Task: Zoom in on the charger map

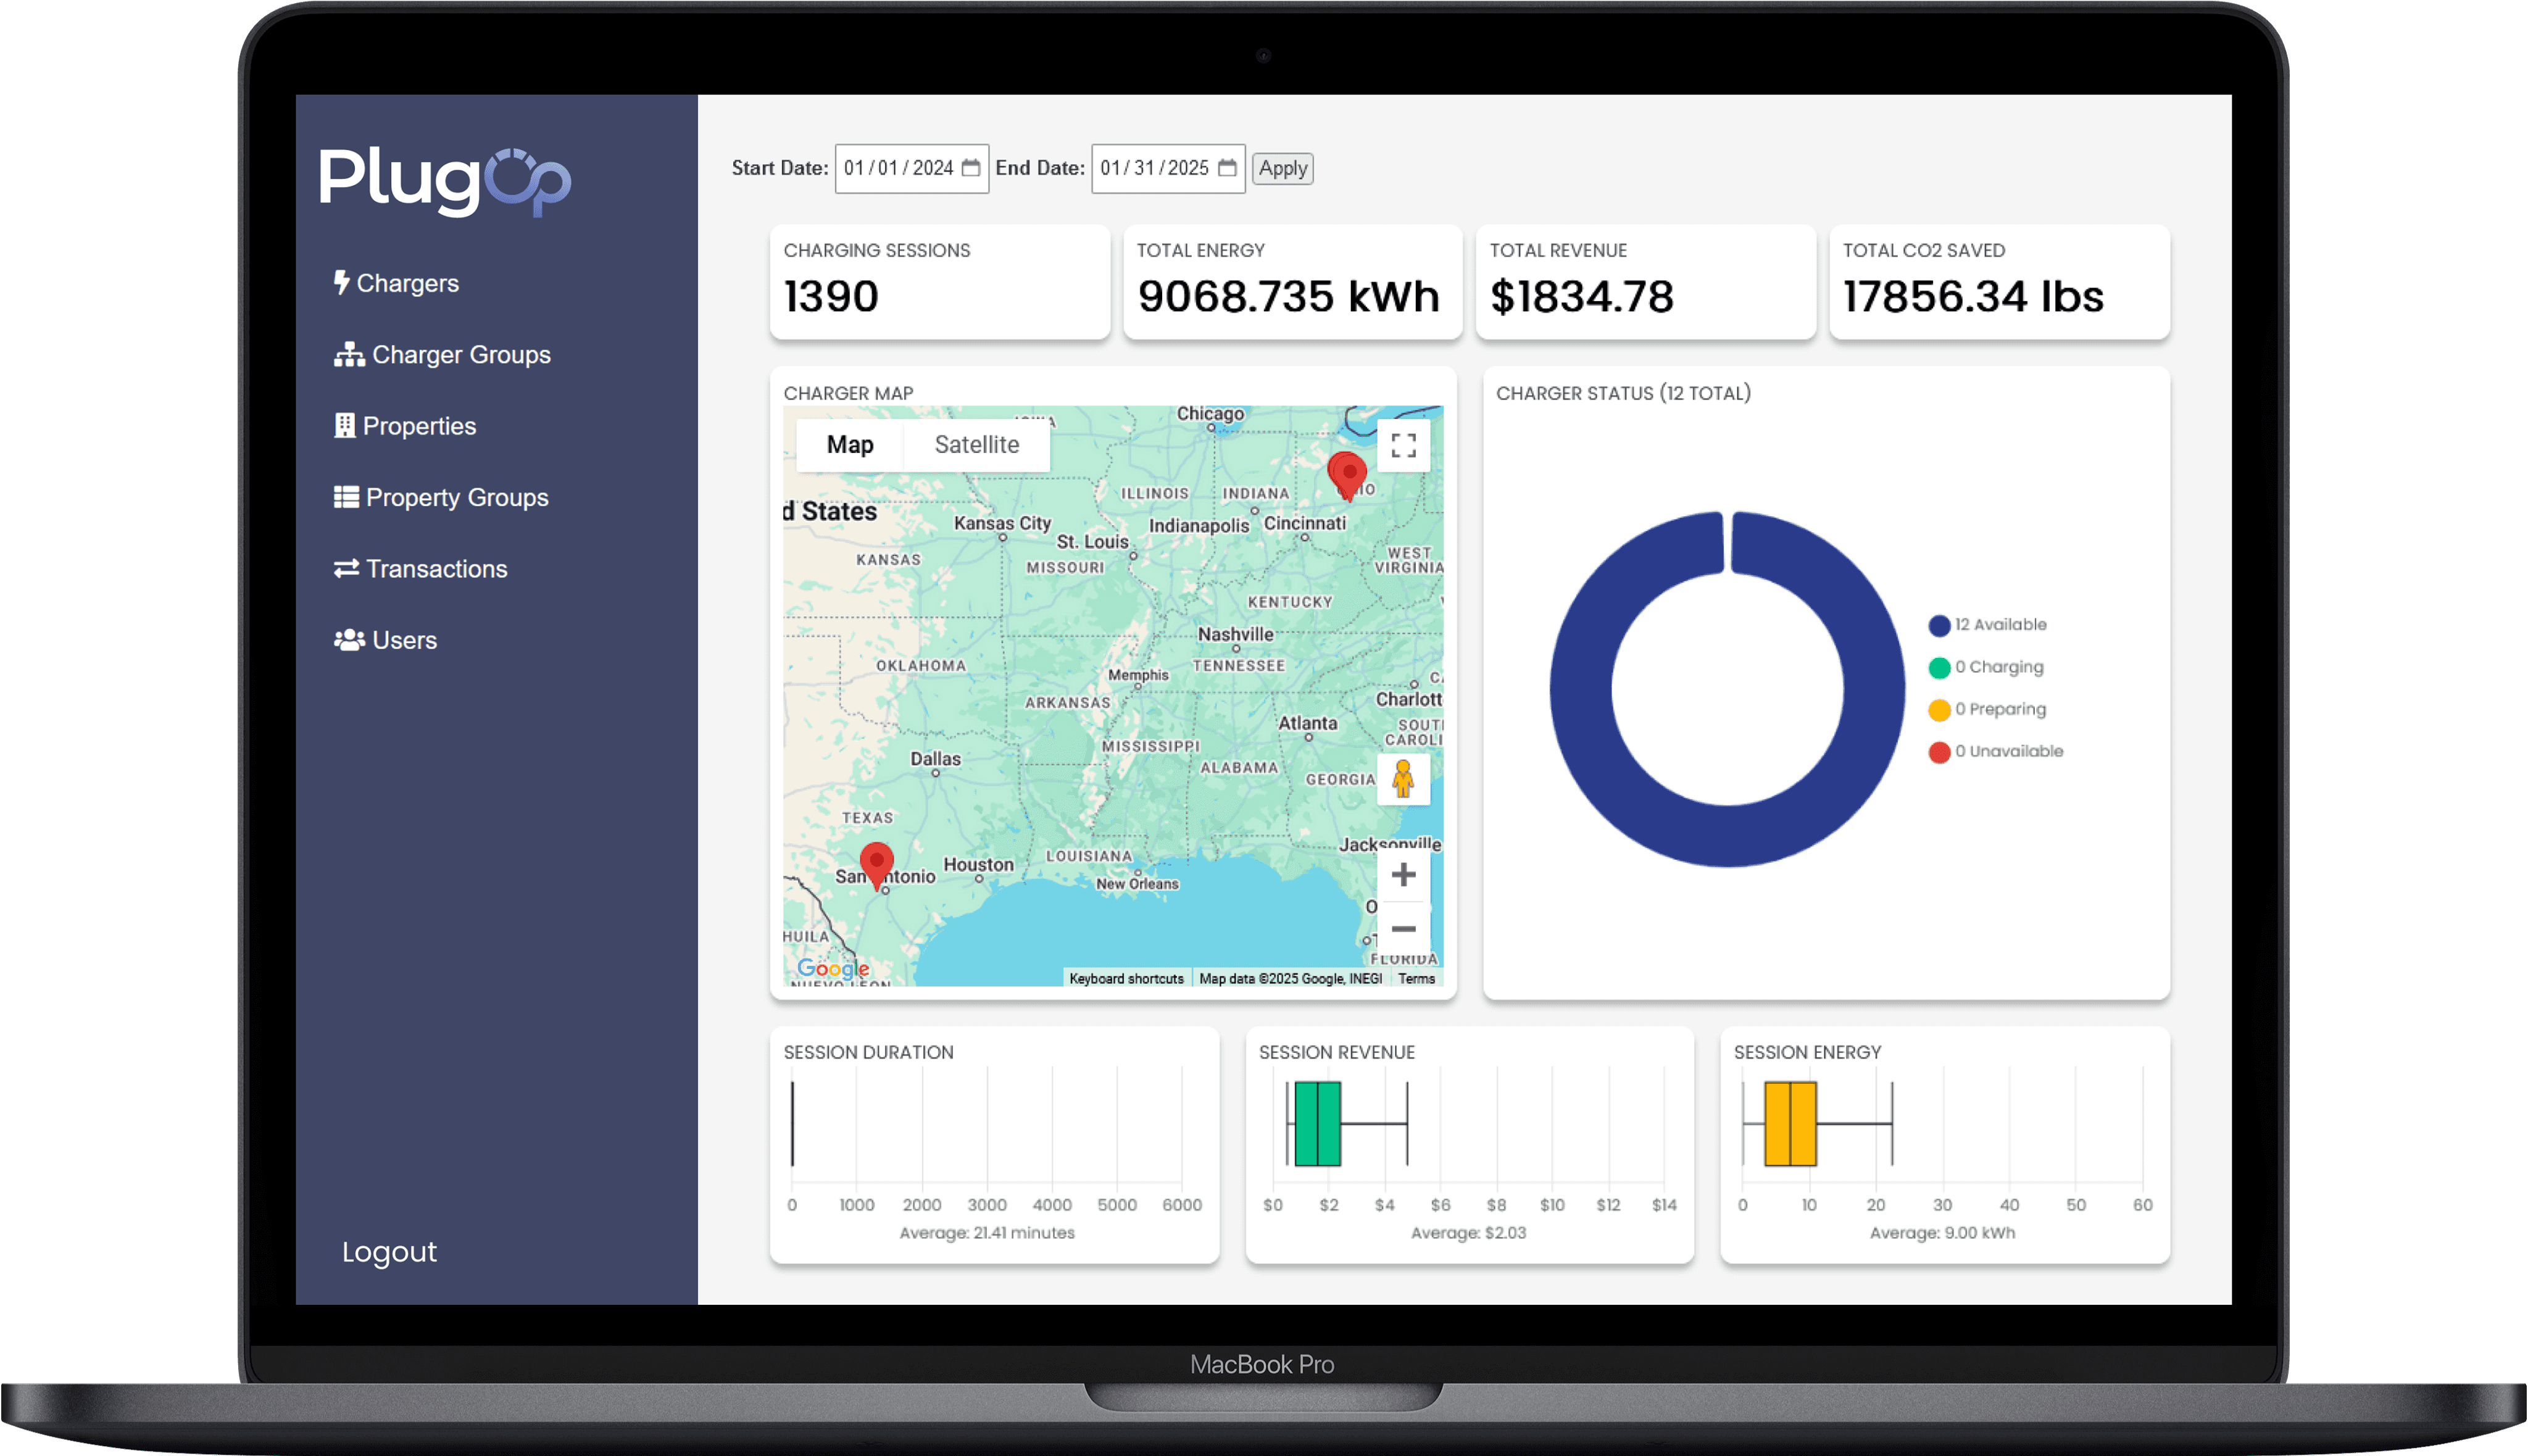Action: [x=1403, y=875]
